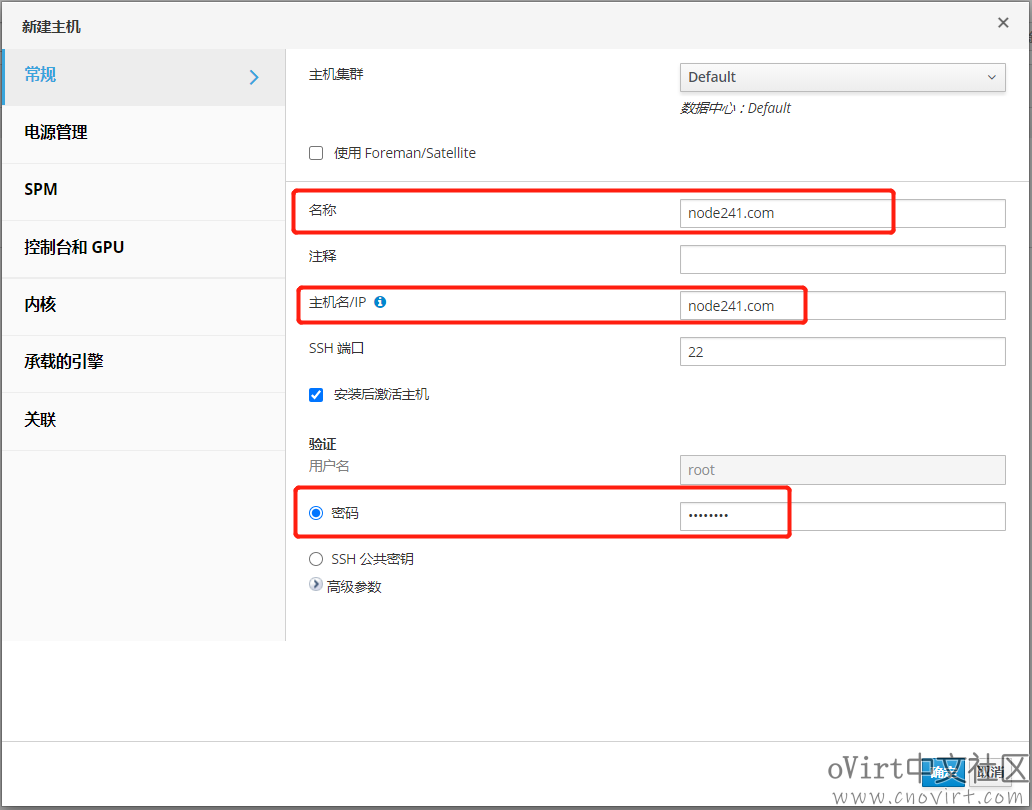This screenshot has height=810, width=1032.
Task: Open the 关联 tab
Action: [143, 421]
